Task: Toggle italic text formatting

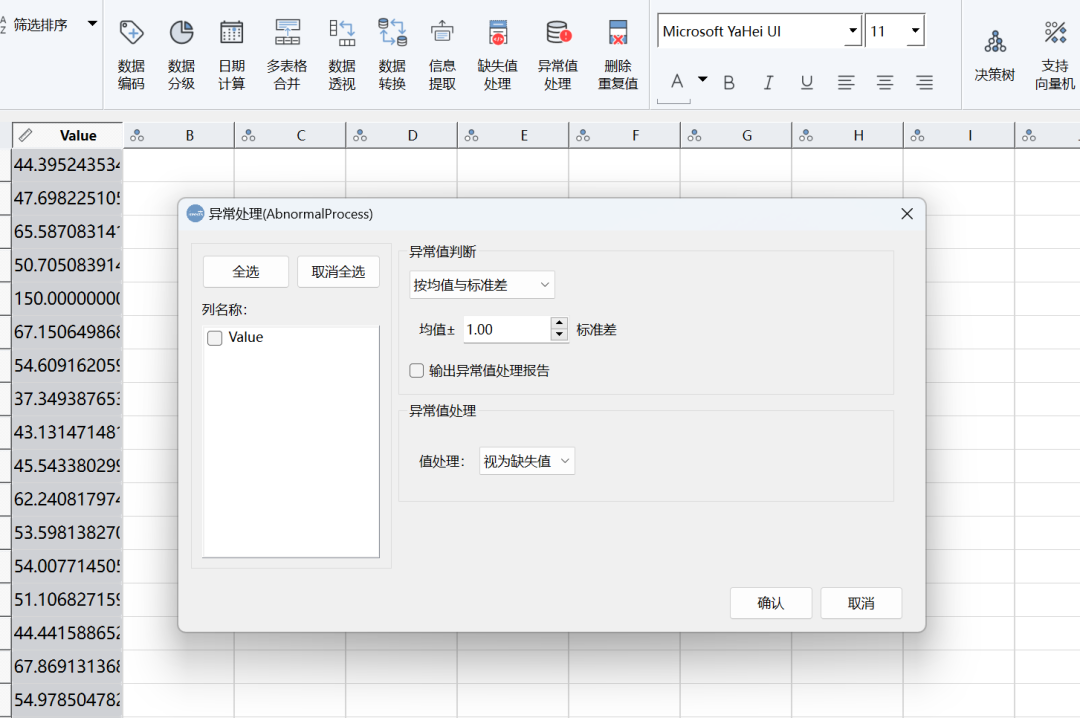Action: [x=768, y=83]
